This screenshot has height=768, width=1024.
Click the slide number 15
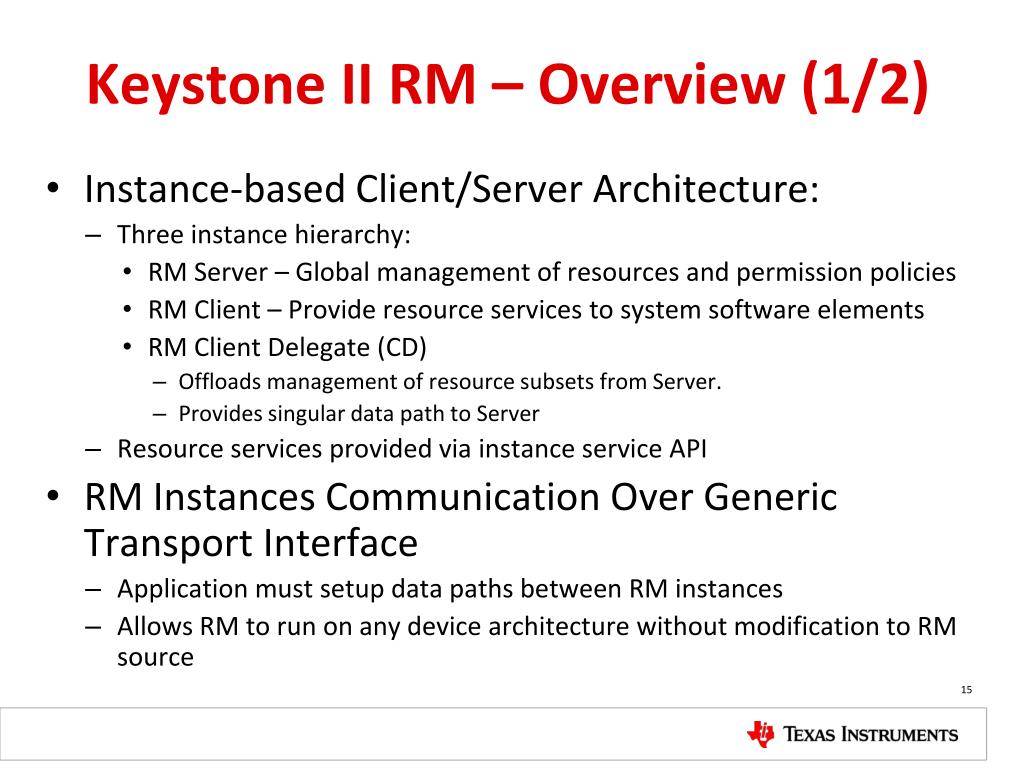[x=967, y=690]
